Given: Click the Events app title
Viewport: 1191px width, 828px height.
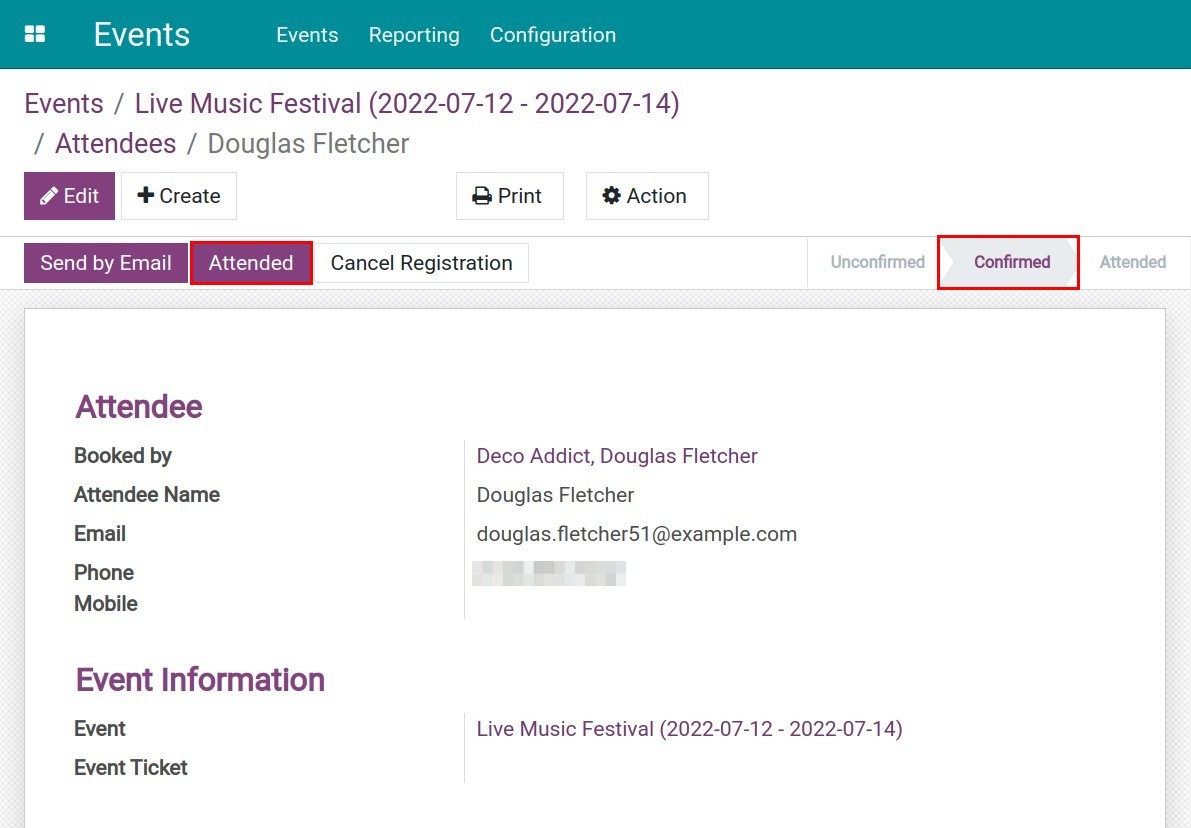Looking at the screenshot, I should 141,35.
